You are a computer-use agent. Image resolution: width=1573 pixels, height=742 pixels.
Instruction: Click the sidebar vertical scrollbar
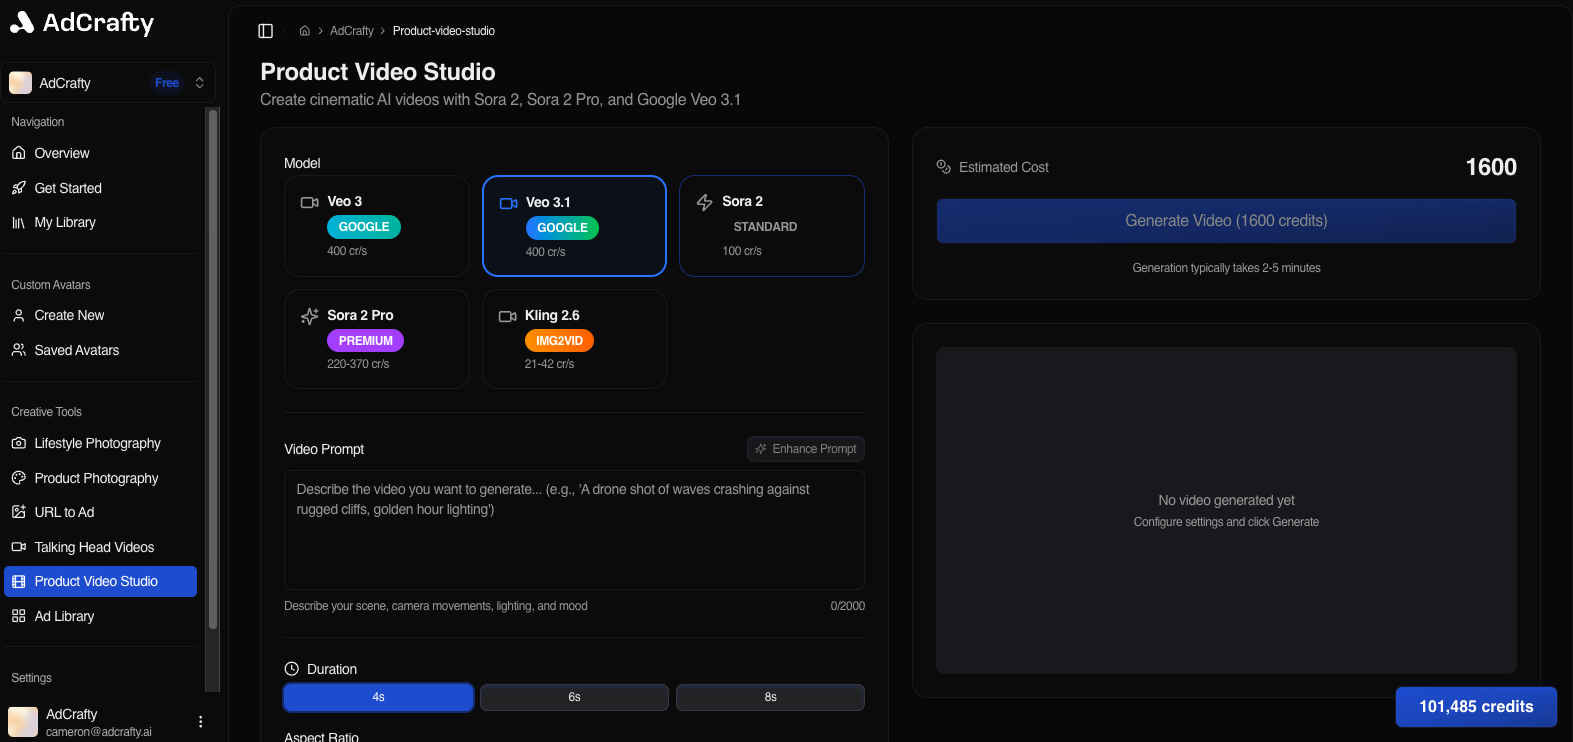[212, 370]
